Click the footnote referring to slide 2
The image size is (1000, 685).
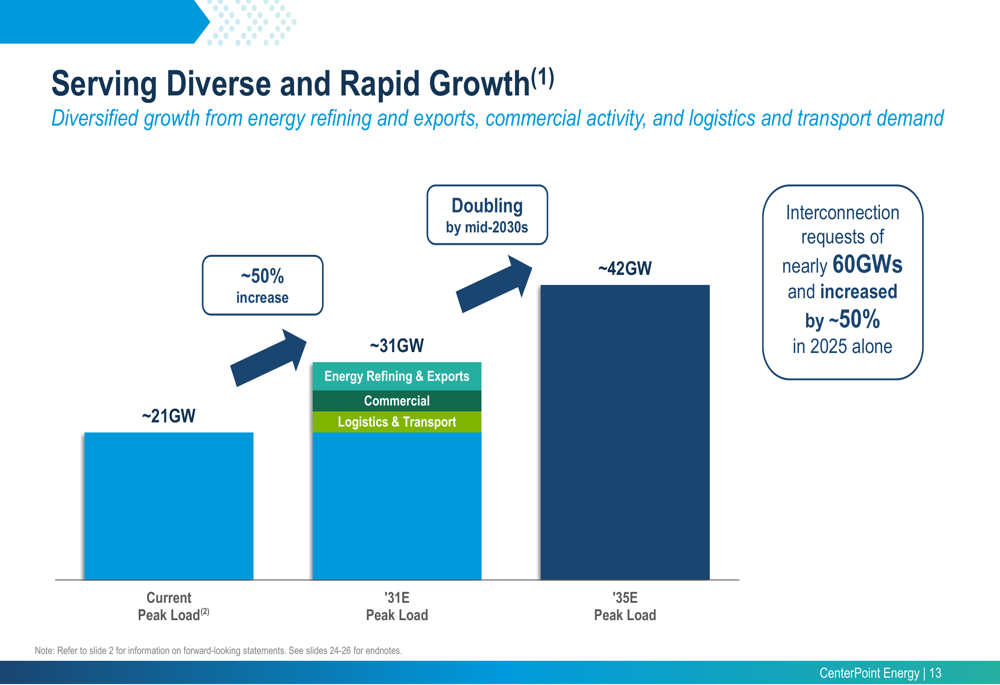pyautogui.click(x=218, y=651)
